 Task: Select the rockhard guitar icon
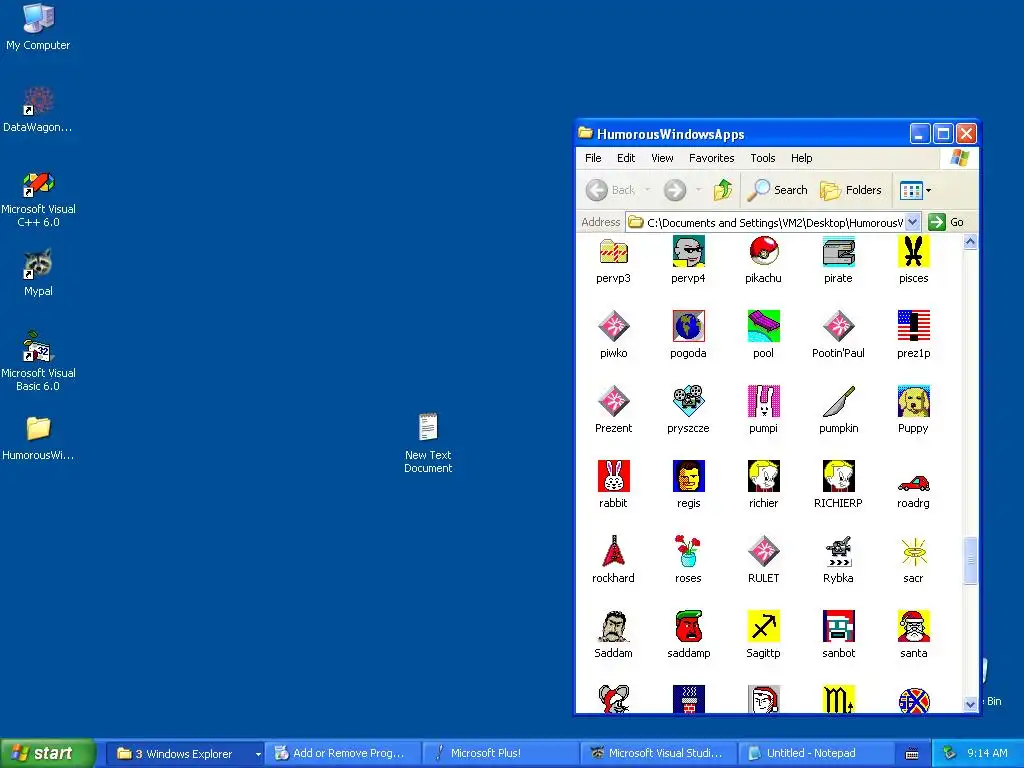pyautogui.click(x=613, y=551)
